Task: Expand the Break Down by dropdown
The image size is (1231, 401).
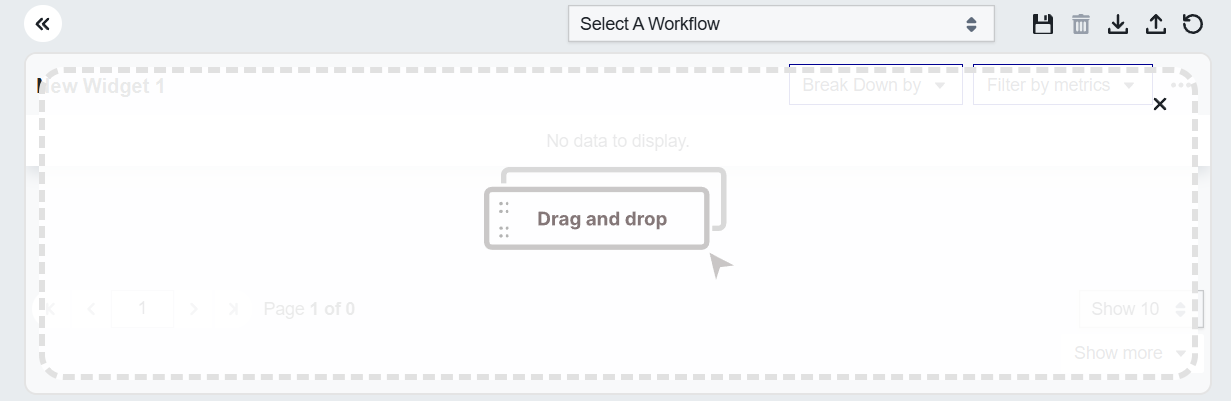Action: [875, 86]
